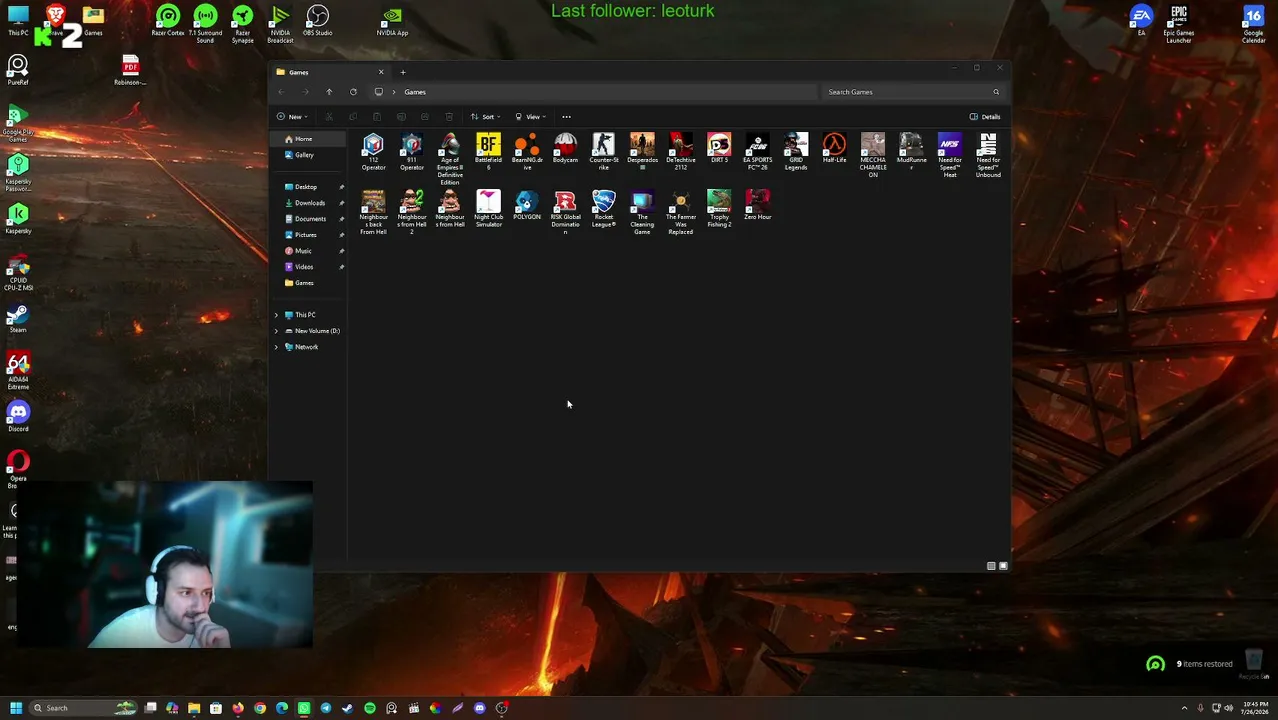Viewport: 1278px width, 720px height.
Task: Switch to details list view in status bar
Action: (991, 566)
